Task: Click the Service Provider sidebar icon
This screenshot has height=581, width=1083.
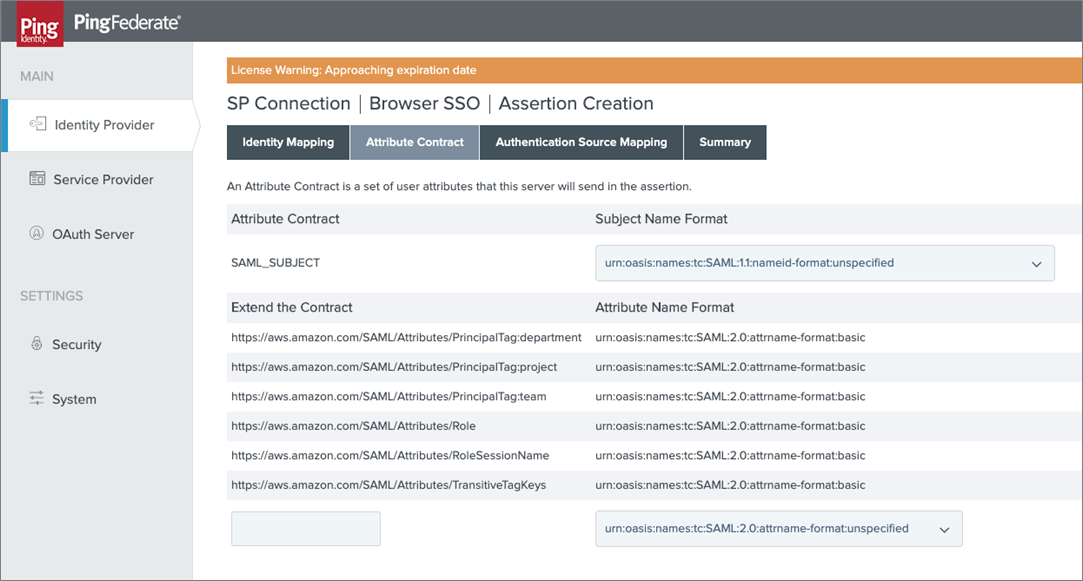Action: click(x=37, y=179)
